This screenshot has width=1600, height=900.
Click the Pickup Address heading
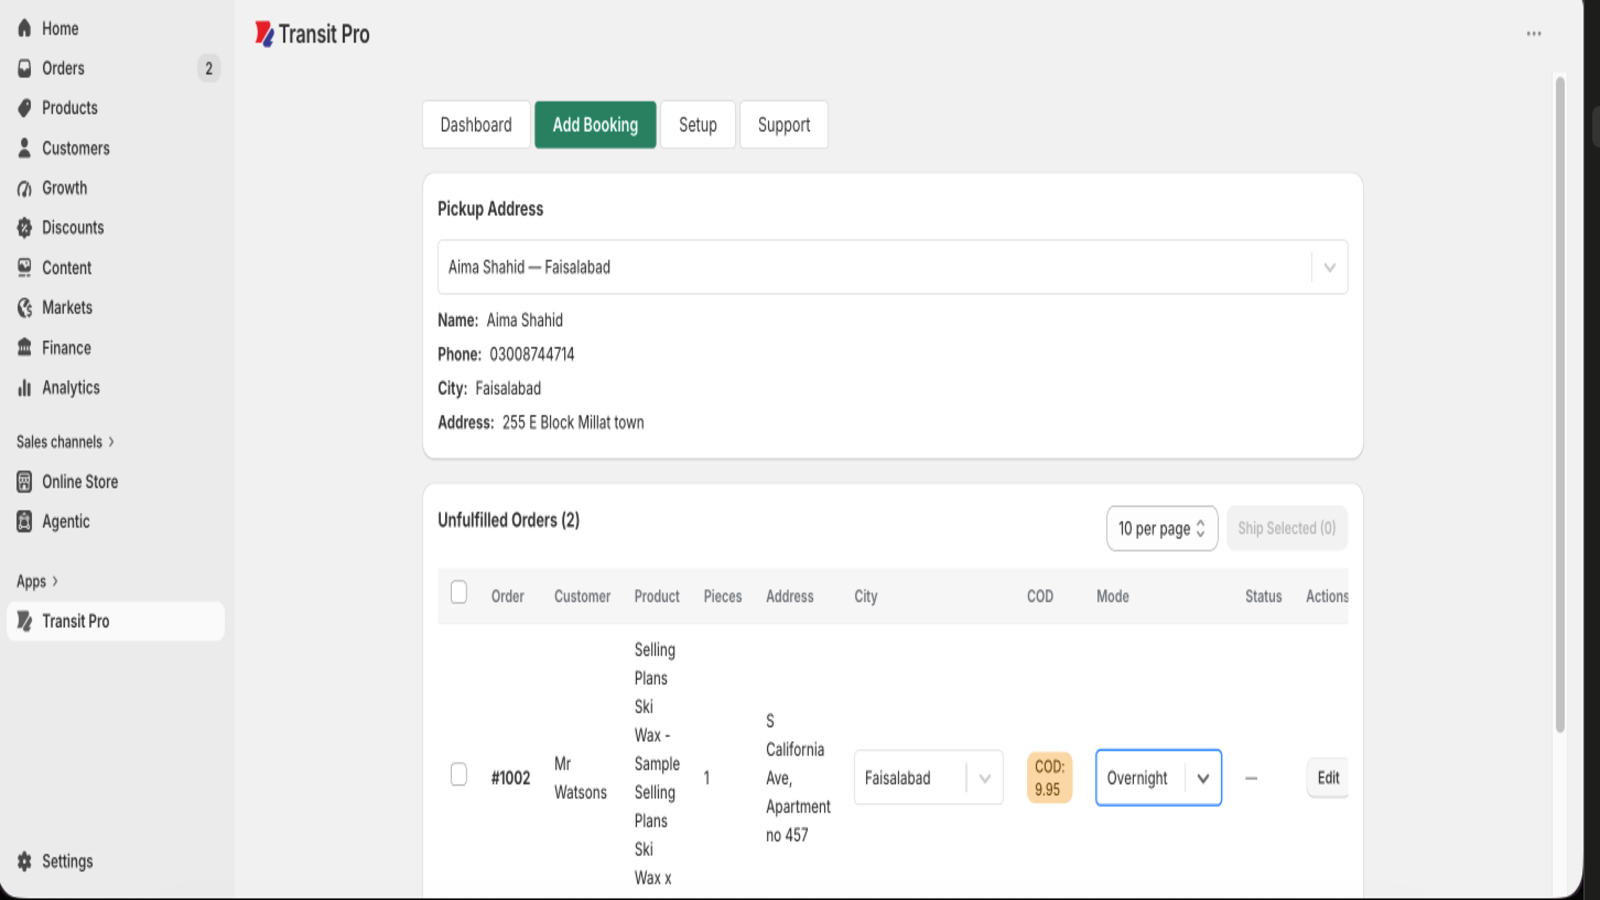tap(490, 209)
